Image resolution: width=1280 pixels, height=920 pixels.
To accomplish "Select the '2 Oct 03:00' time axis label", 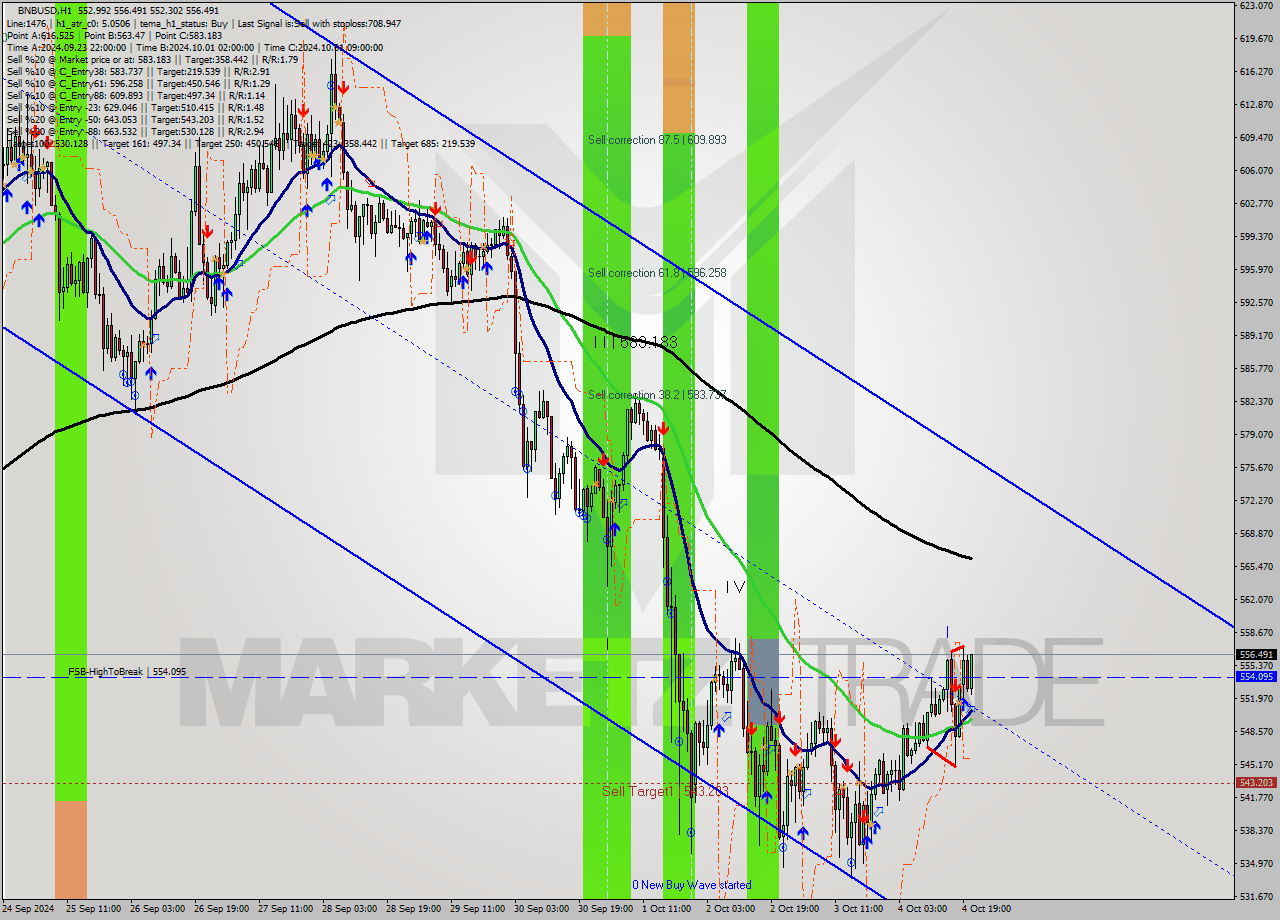I will click(731, 909).
